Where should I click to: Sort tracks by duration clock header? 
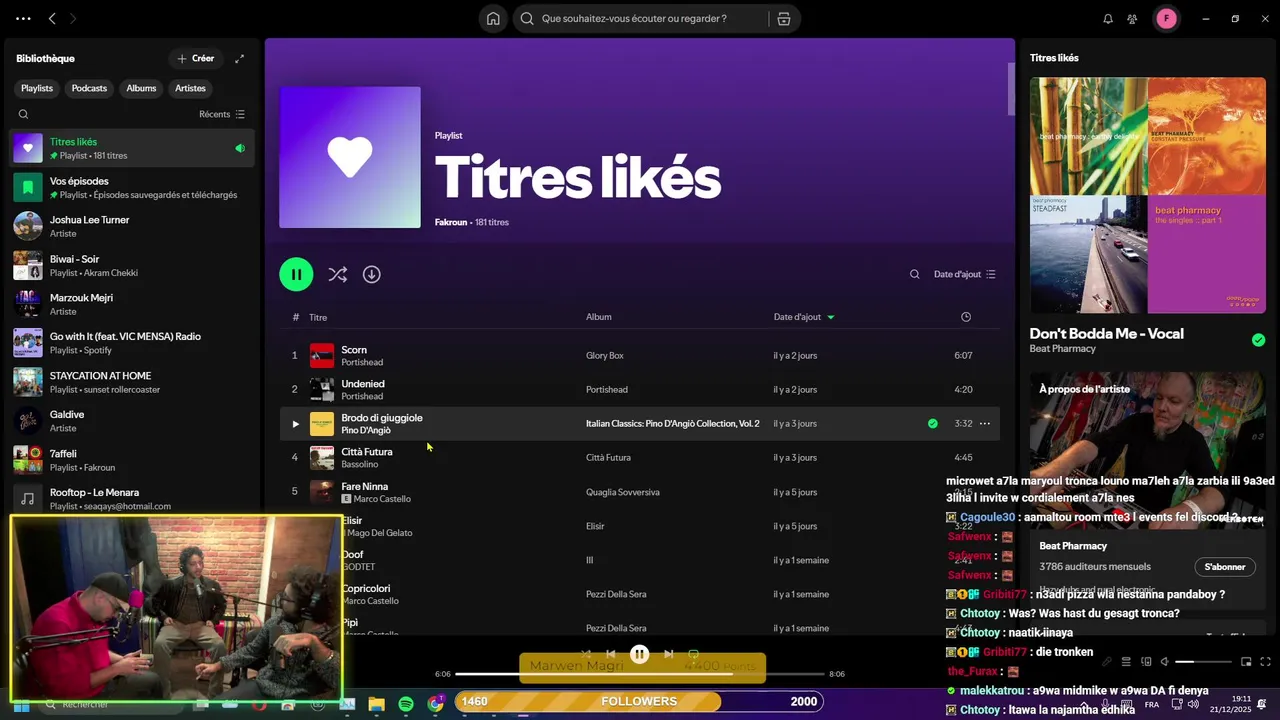coord(965,317)
